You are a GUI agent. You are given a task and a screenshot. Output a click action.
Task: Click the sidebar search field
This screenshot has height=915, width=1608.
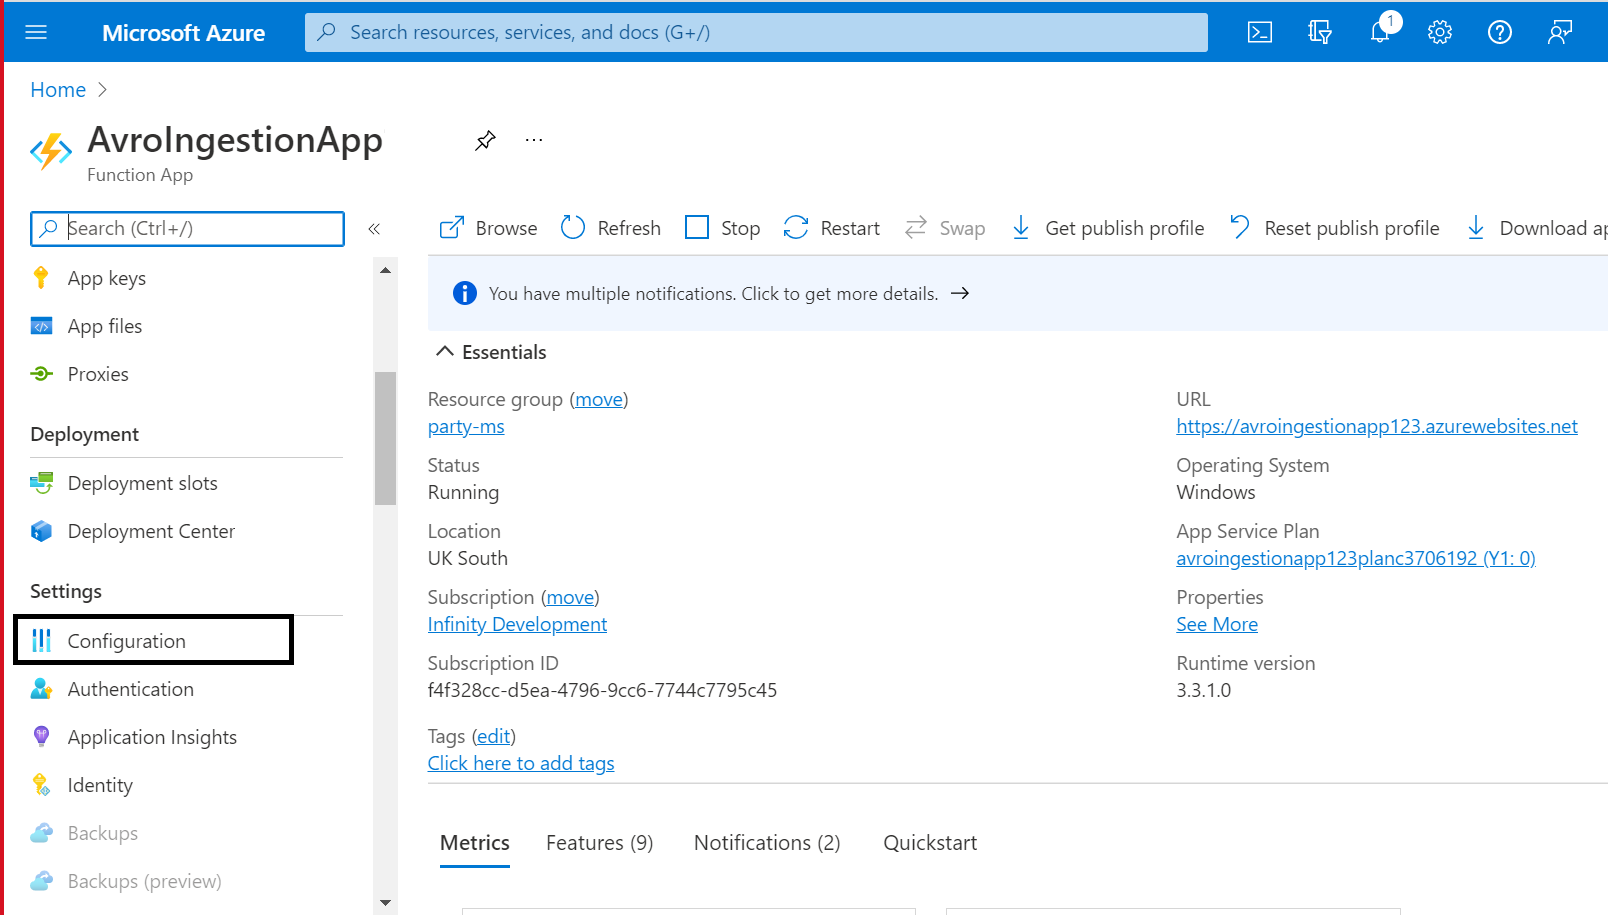click(x=188, y=228)
